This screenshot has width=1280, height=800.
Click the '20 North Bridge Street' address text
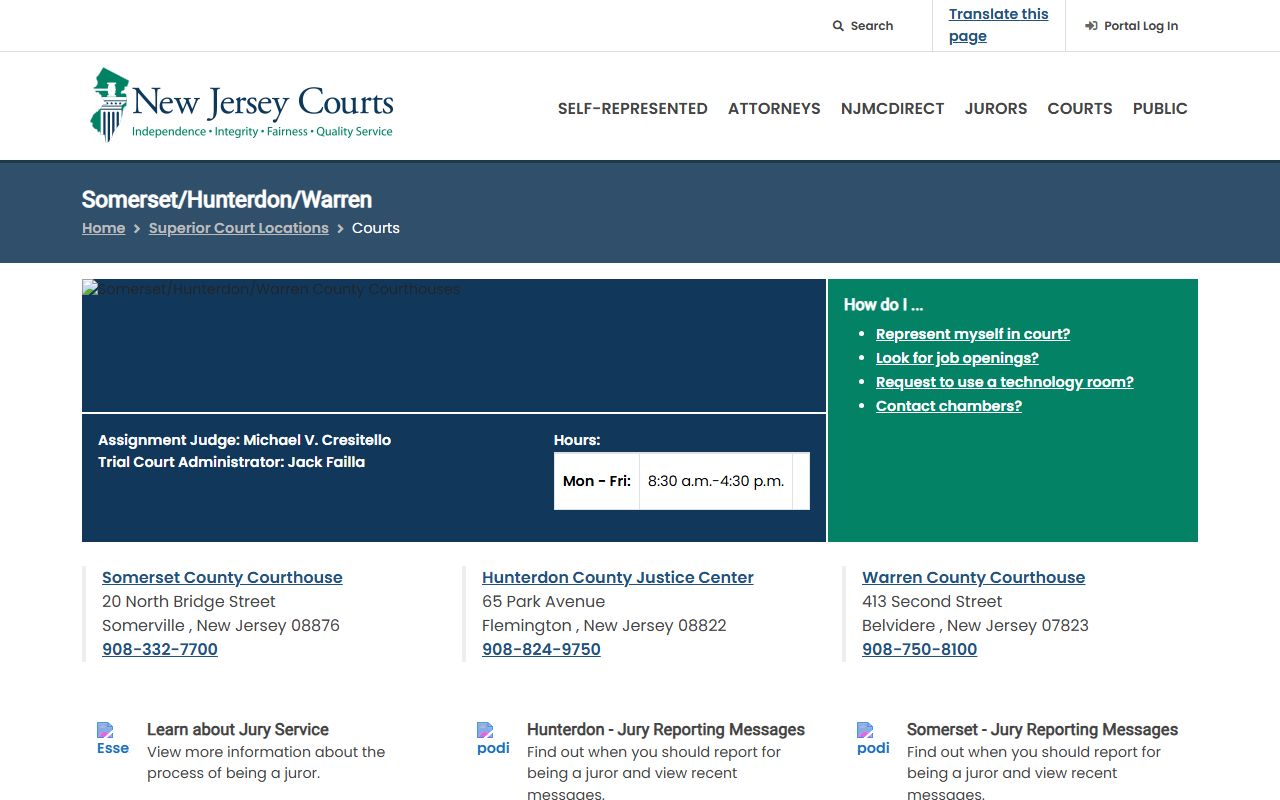(x=189, y=601)
